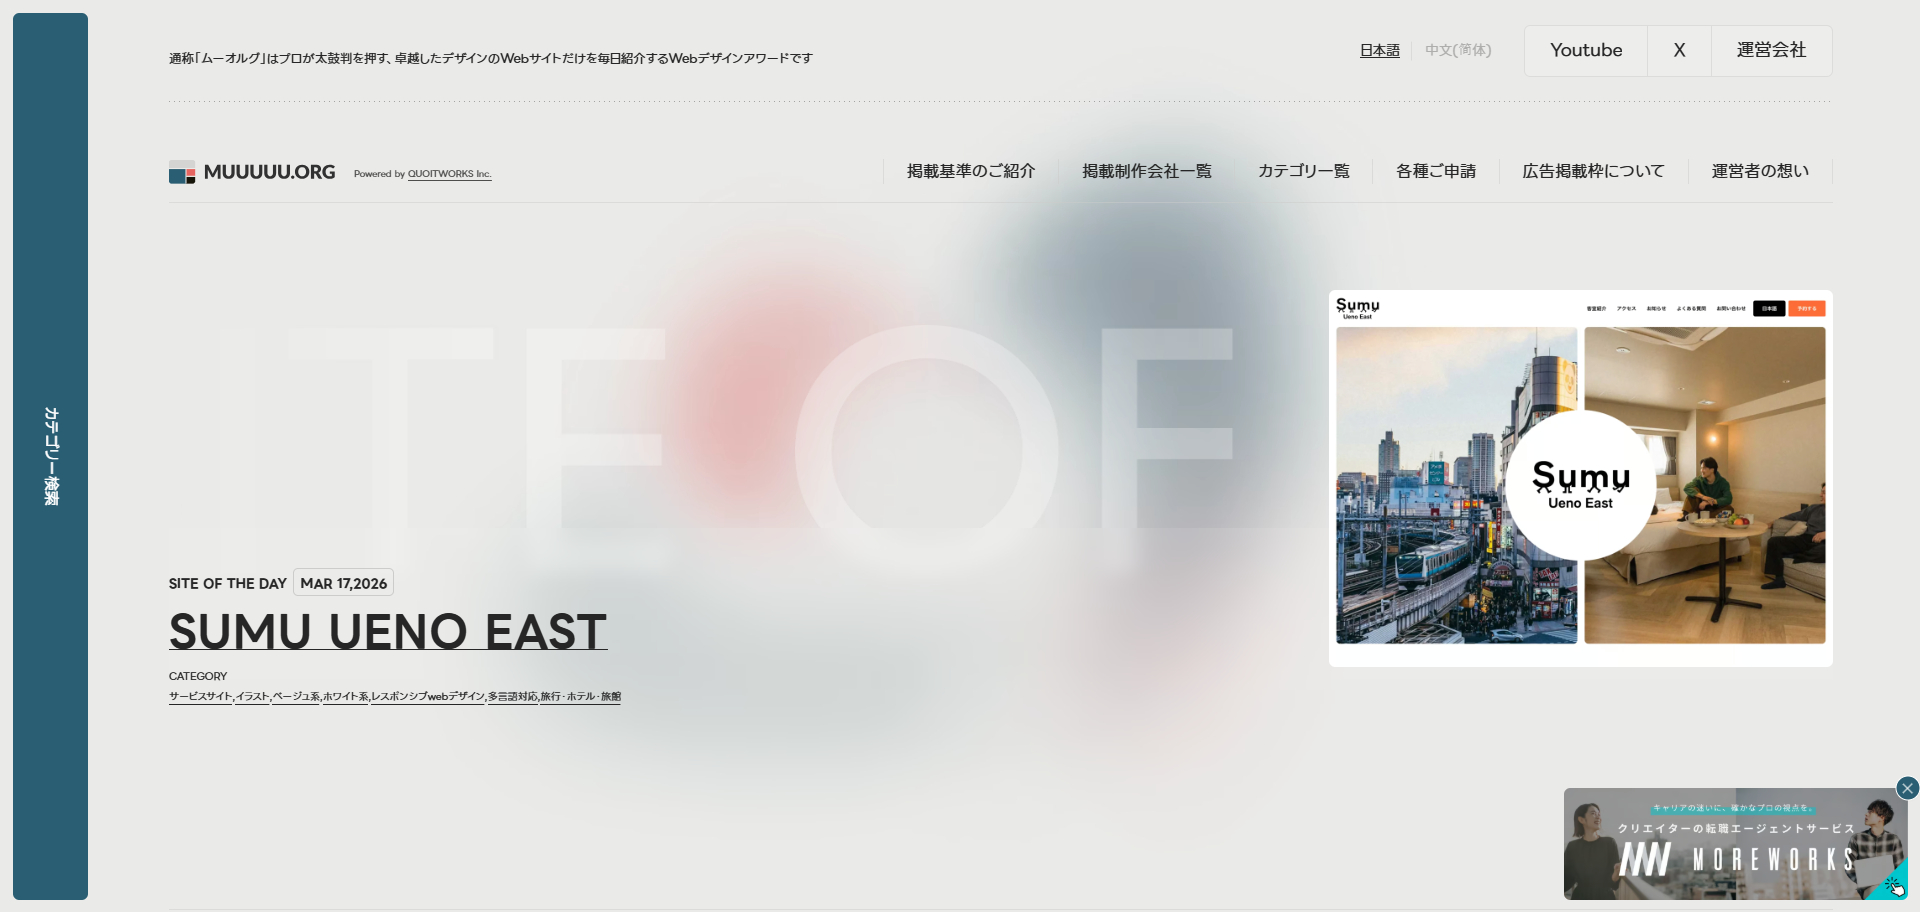This screenshot has height=912, width=1920.
Task: Close the MOREWORKS ad banner
Action: pos(1907,788)
